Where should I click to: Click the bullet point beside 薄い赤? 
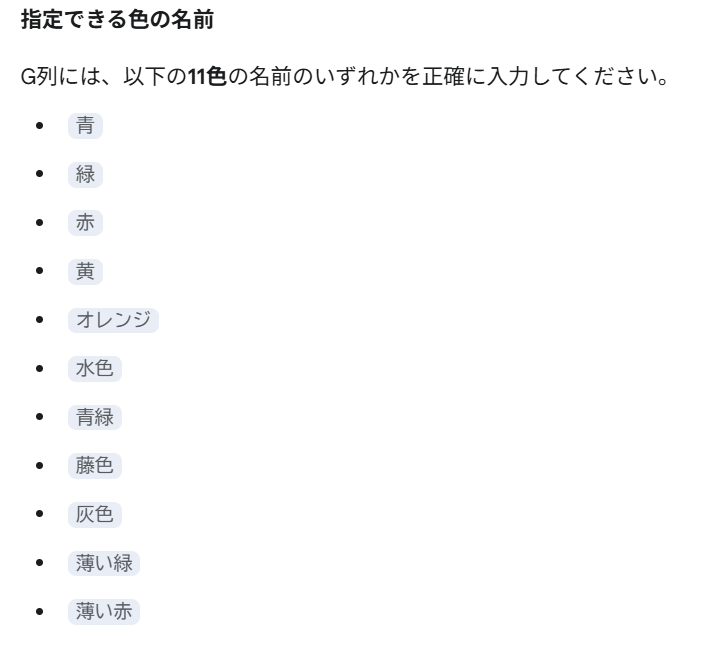click(39, 609)
